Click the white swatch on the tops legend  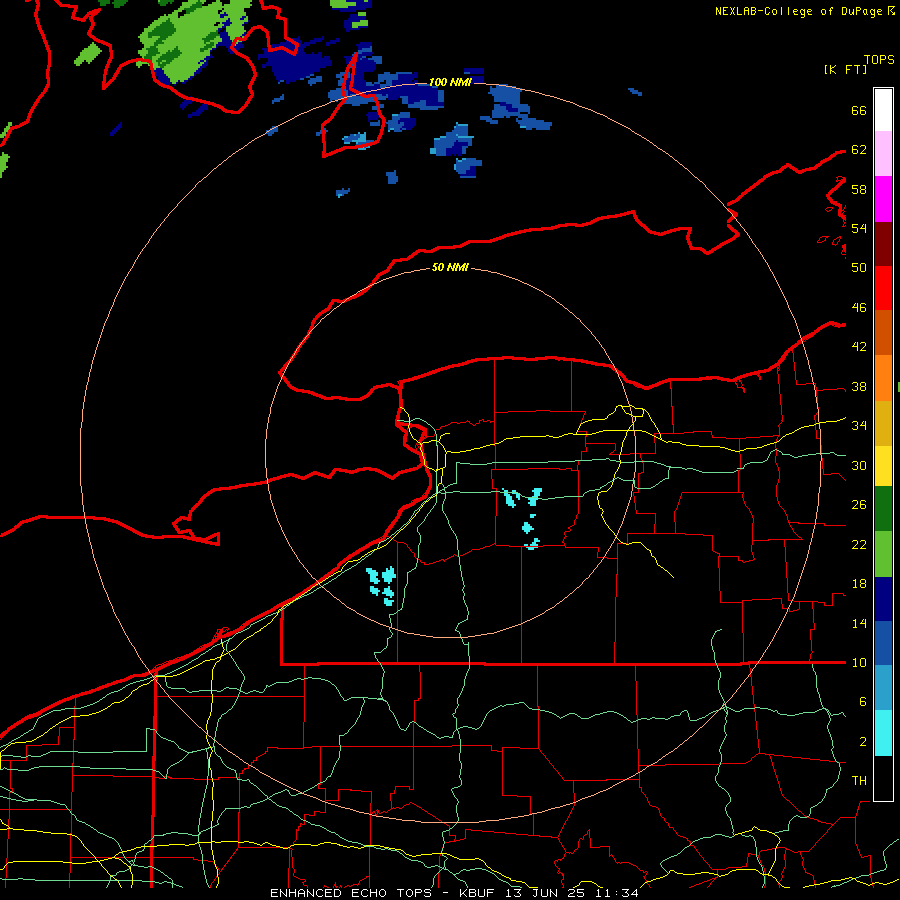click(883, 110)
